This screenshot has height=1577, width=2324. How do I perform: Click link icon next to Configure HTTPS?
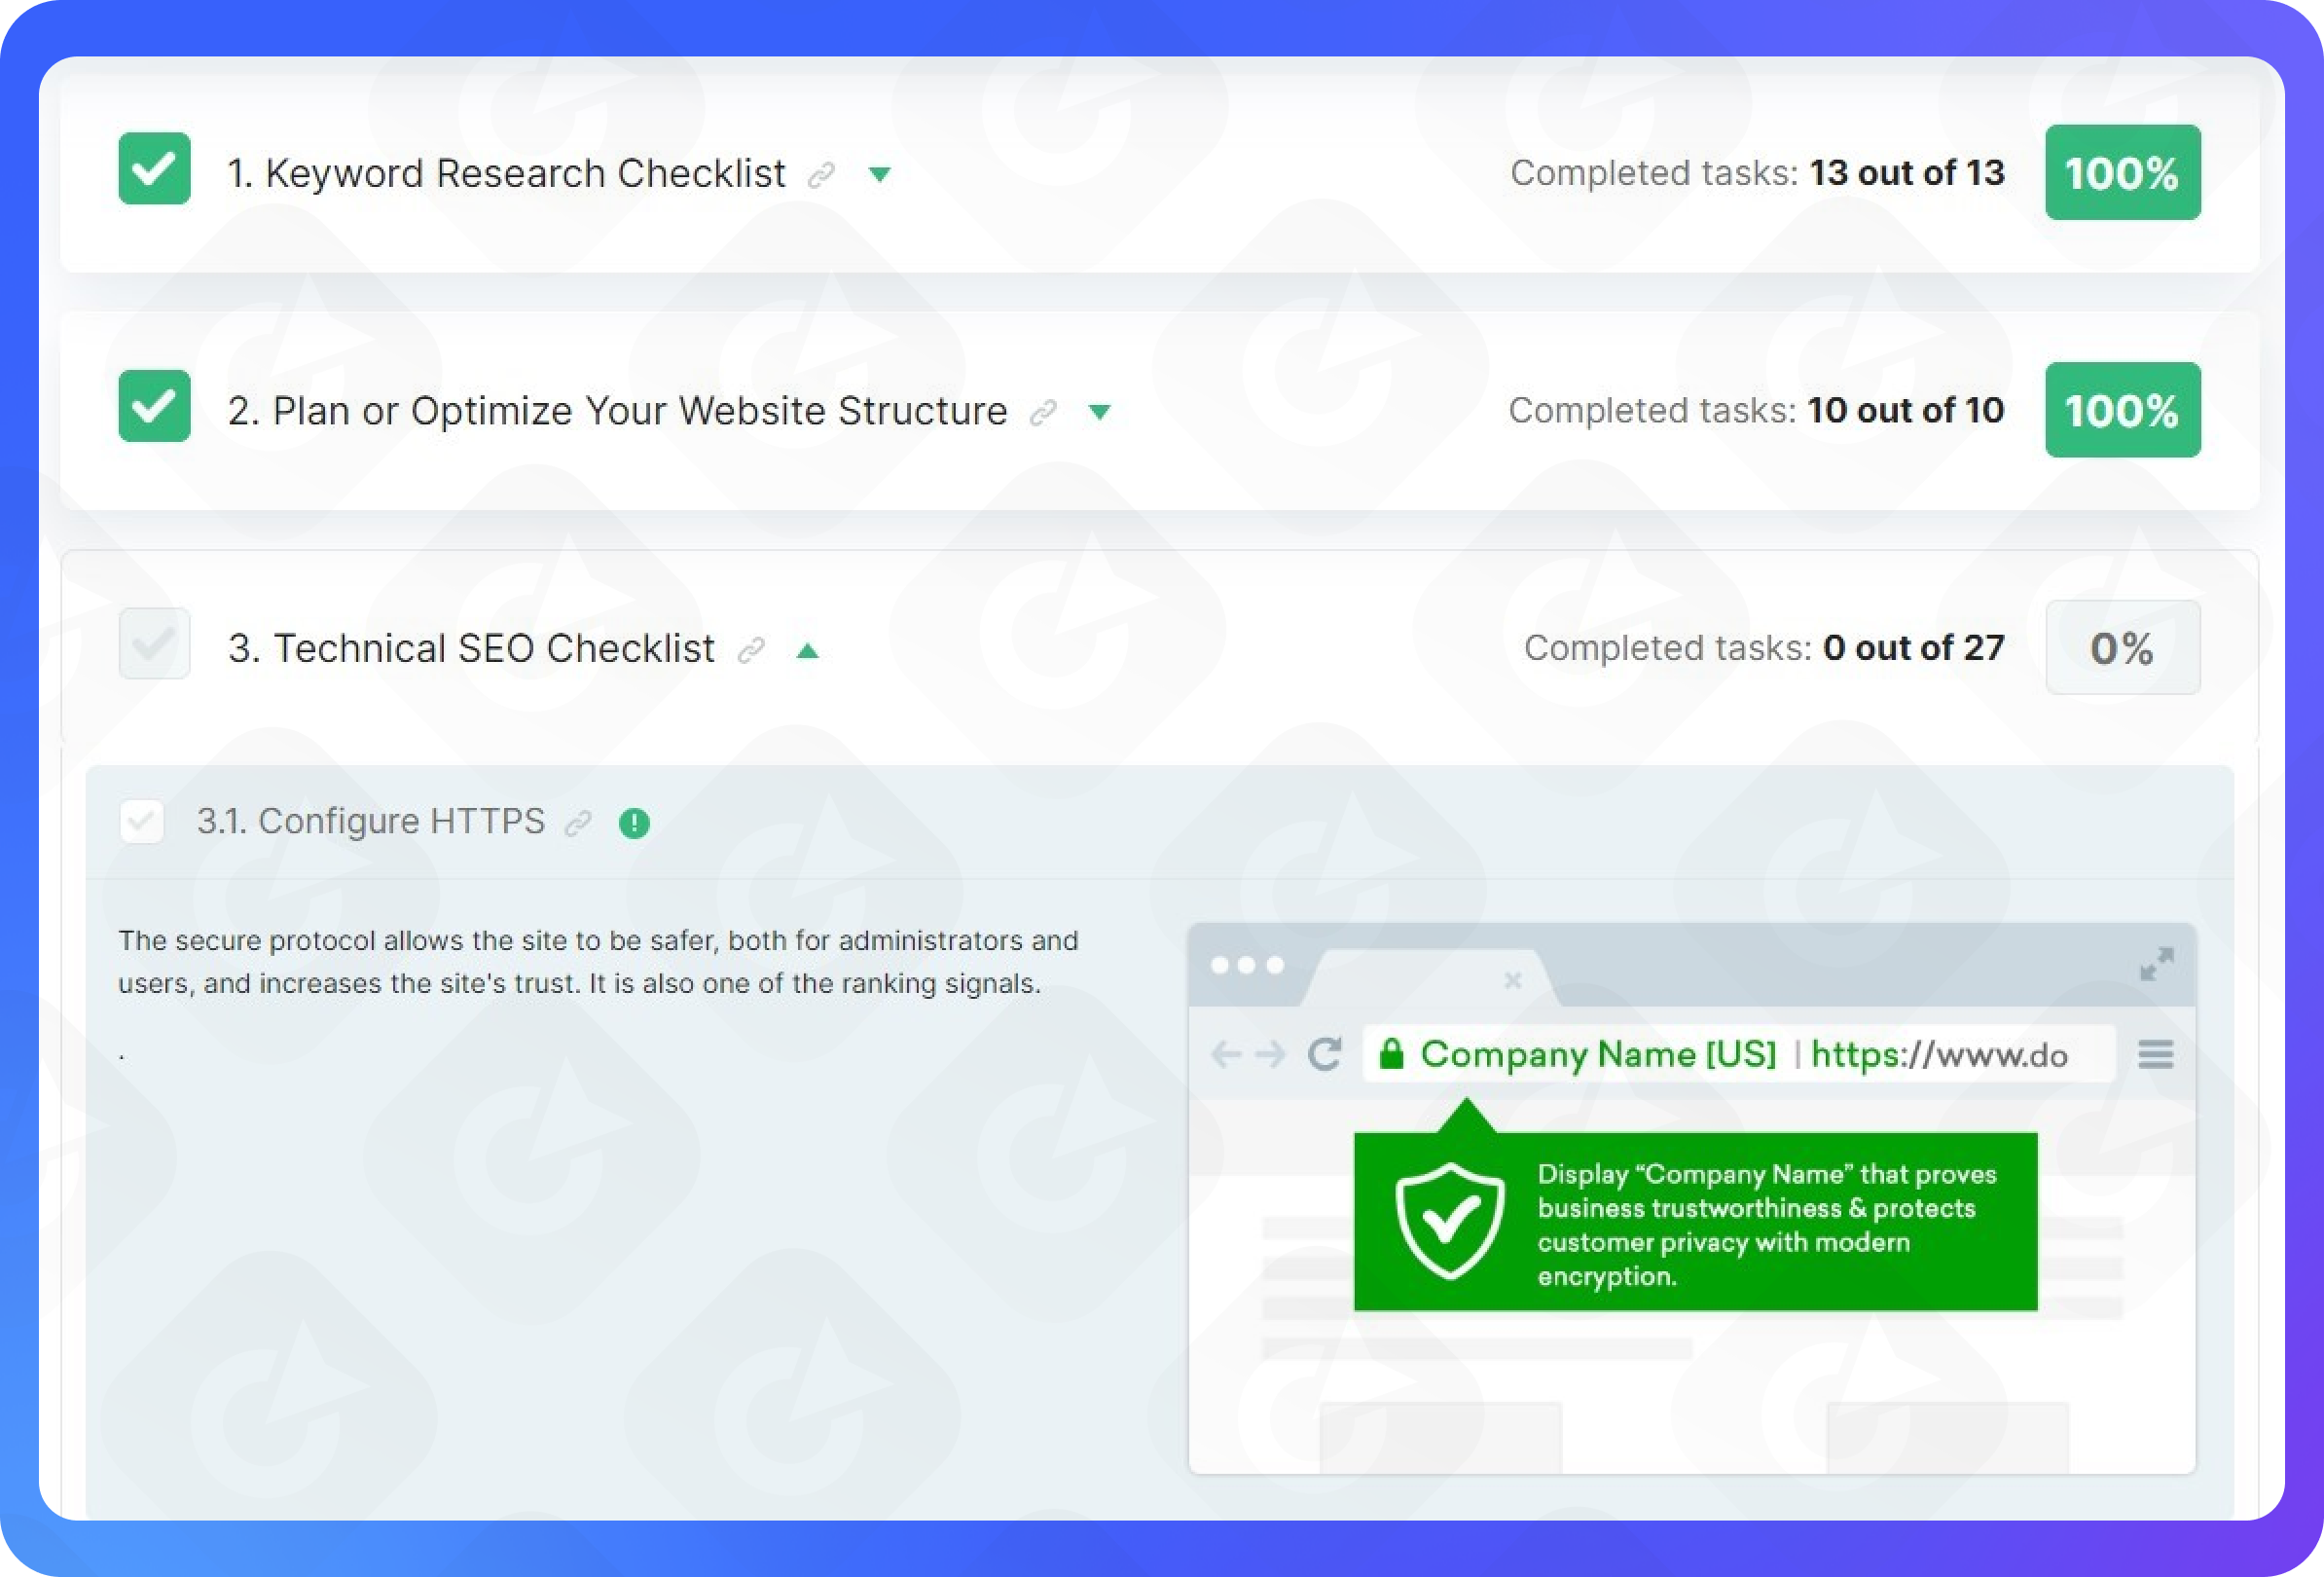(578, 823)
